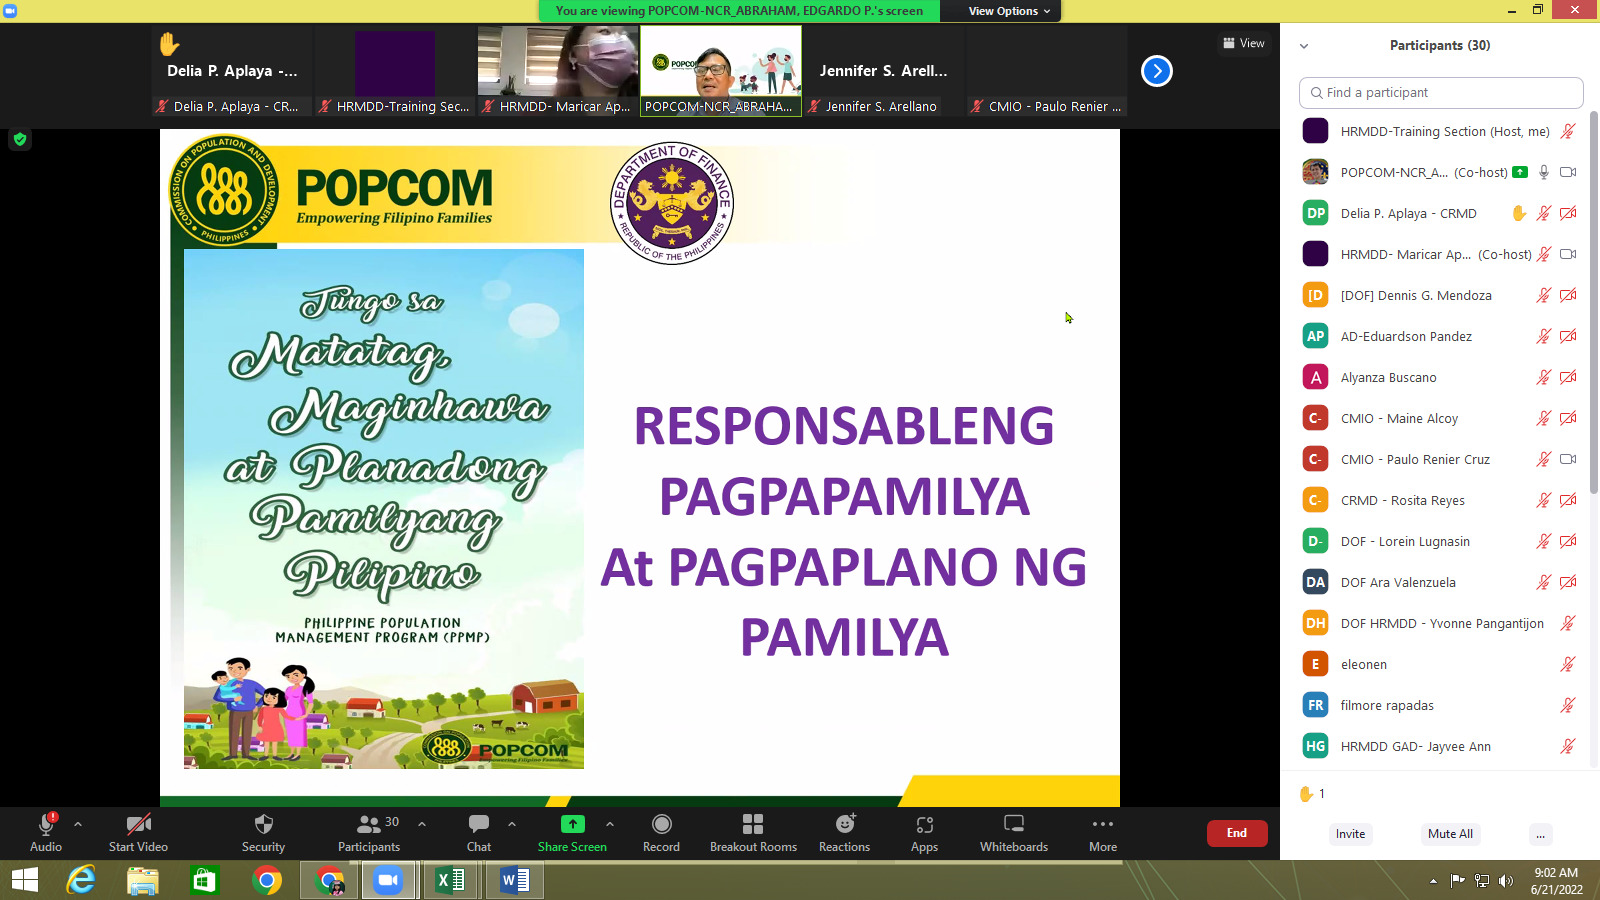The width and height of the screenshot is (1600, 900).
Task: Unmute [DOF] Dennis G. Mendoza
Action: [1544, 295]
